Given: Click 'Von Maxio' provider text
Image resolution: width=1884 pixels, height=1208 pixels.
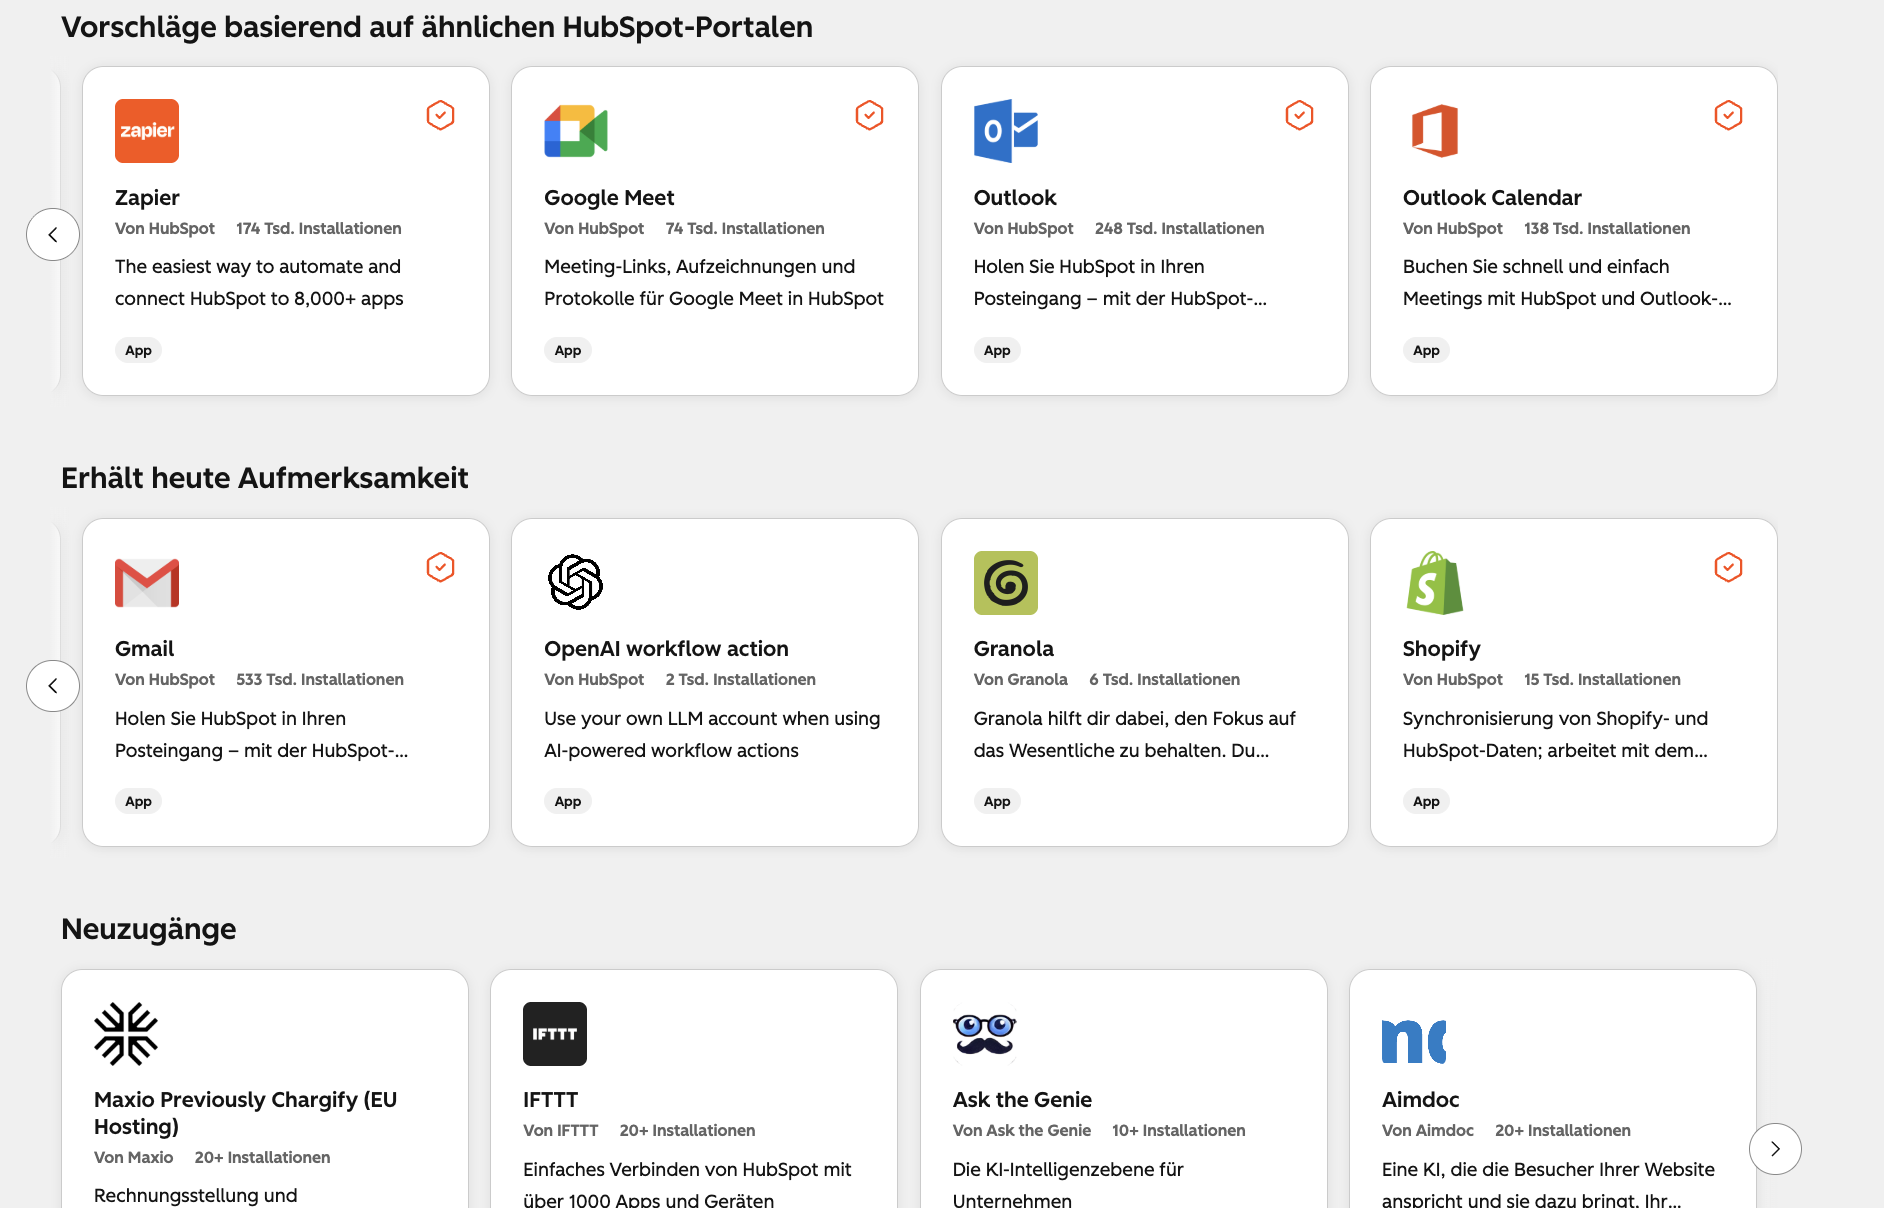Looking at the screenshot, I should coord(134,1158).
